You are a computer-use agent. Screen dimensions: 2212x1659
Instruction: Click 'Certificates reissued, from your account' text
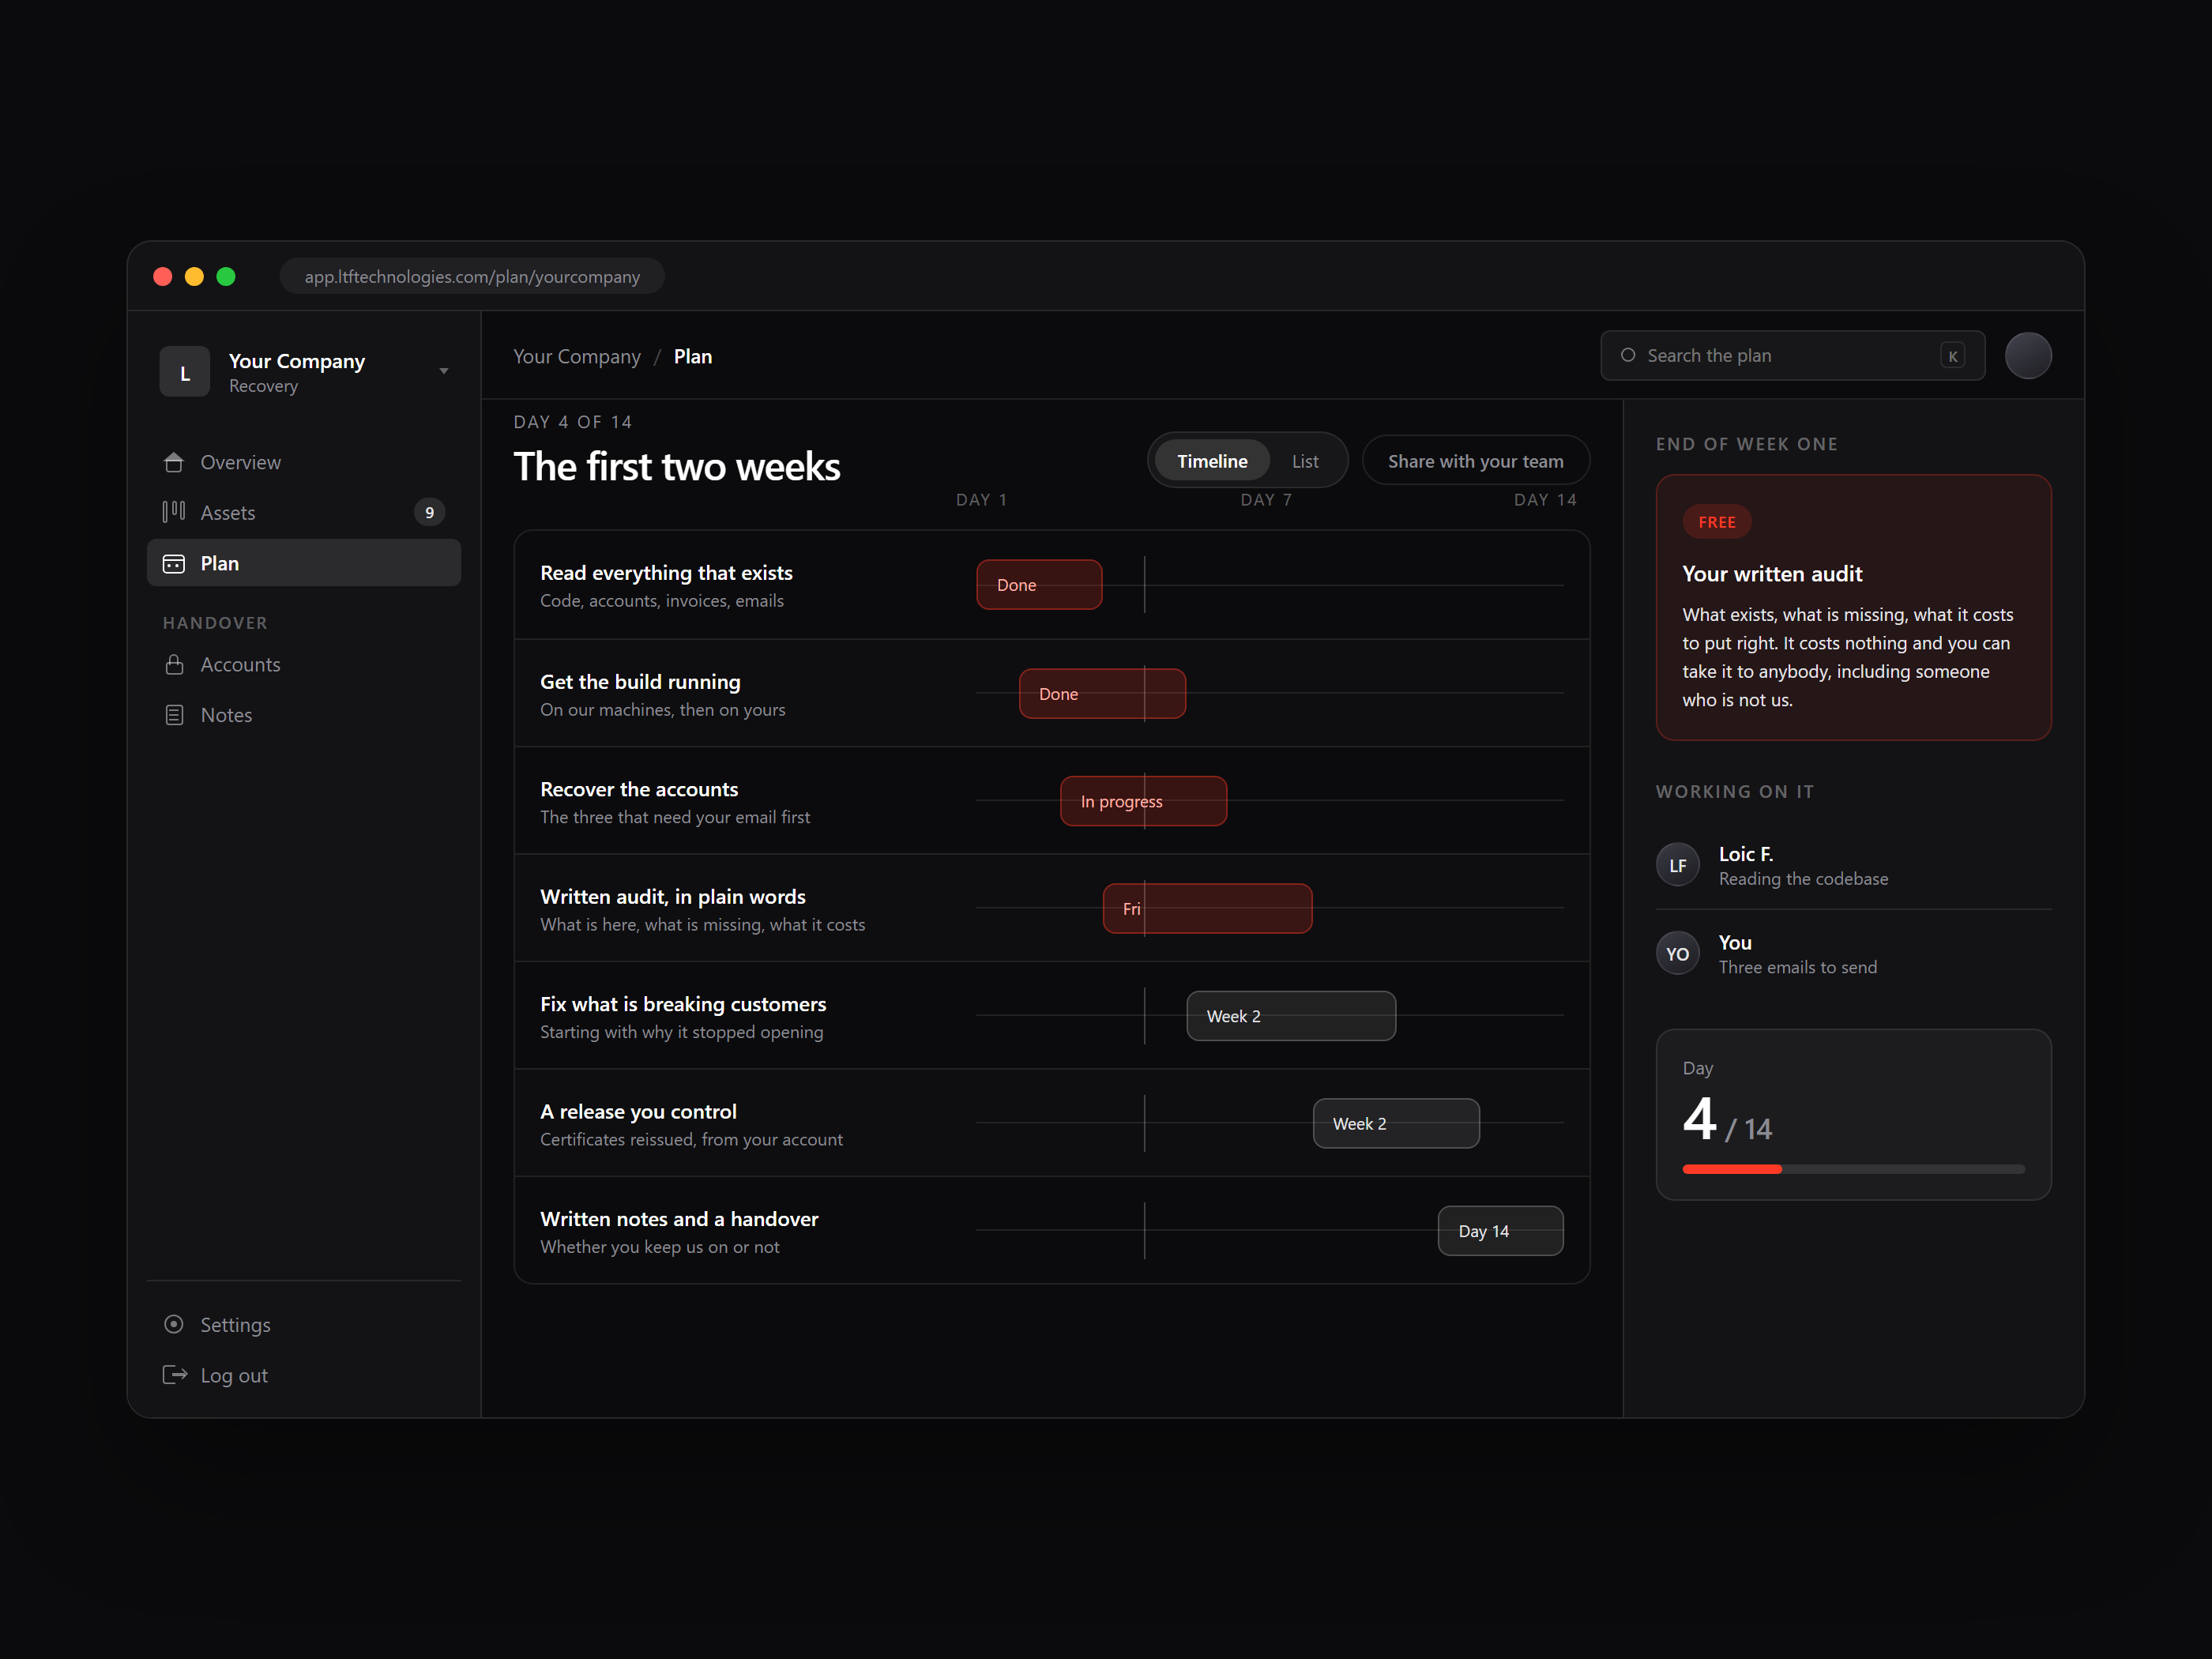tap(691, 1139)
